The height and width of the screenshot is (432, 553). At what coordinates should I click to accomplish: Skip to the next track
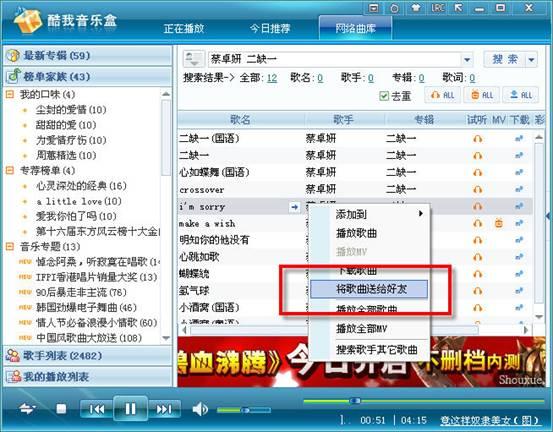164,409
